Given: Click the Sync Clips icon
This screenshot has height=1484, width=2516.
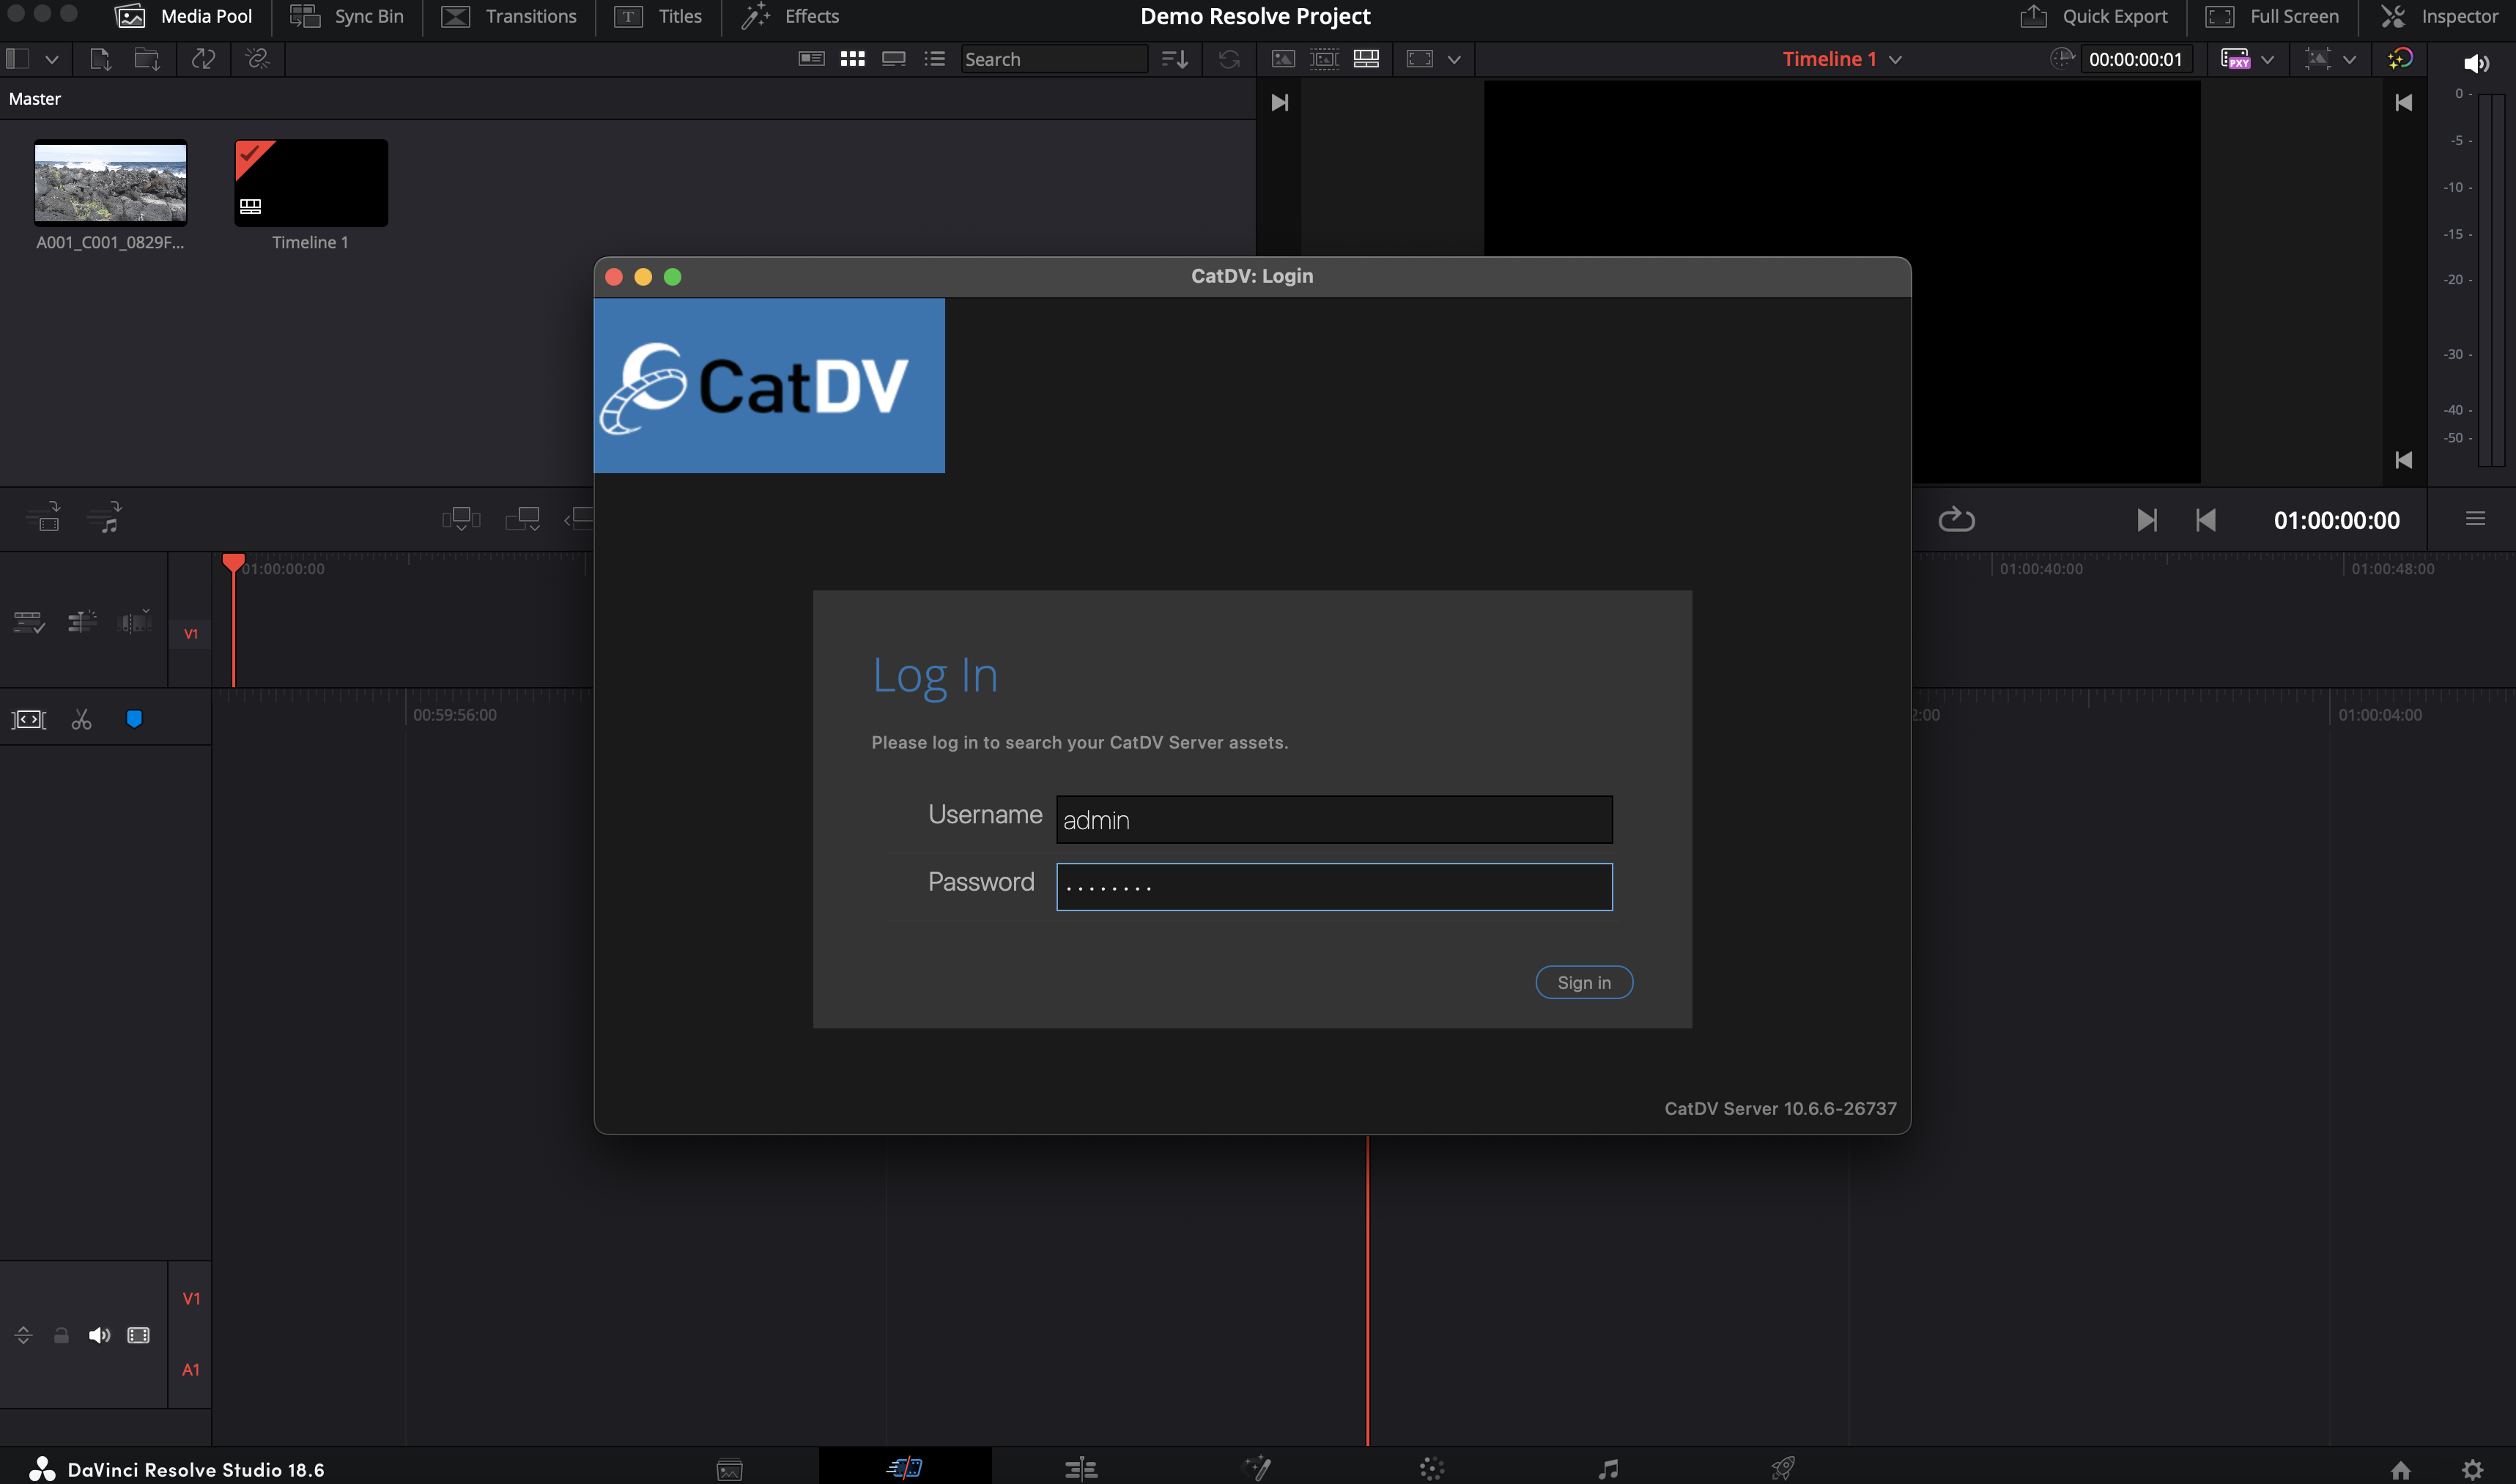Looking at the screenshot, I should (x=204, y=59).
